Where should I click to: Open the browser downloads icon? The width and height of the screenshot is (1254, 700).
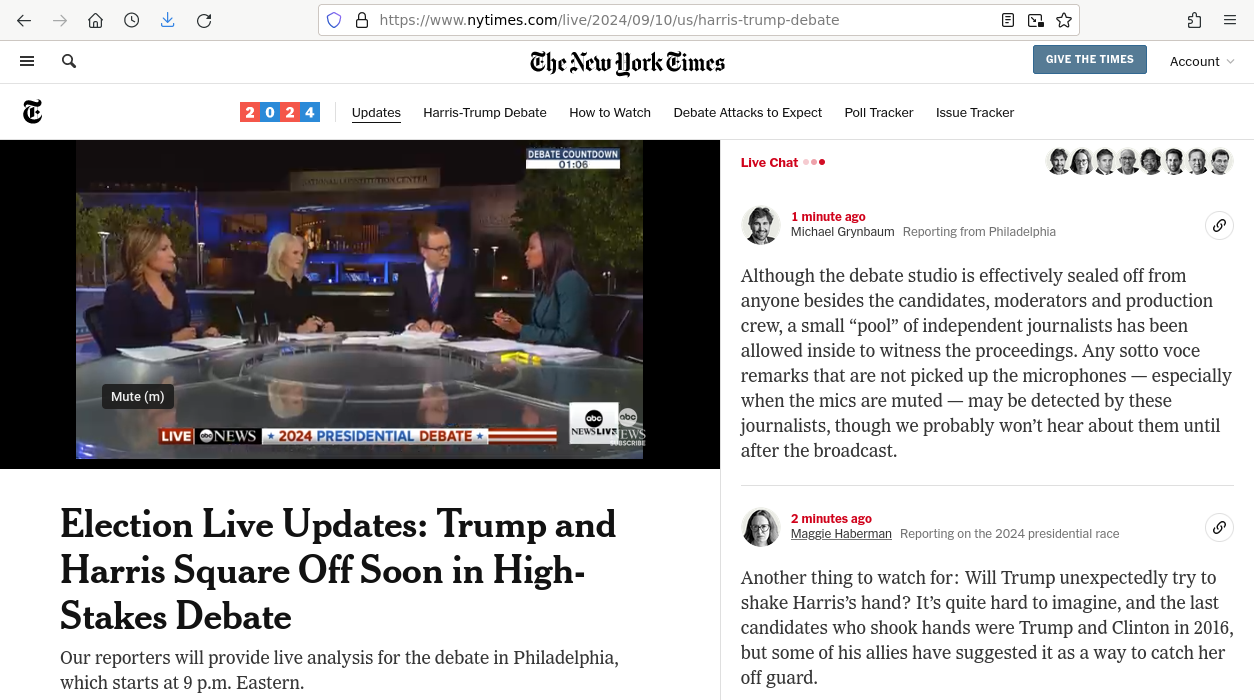click(x=167, y=20)
